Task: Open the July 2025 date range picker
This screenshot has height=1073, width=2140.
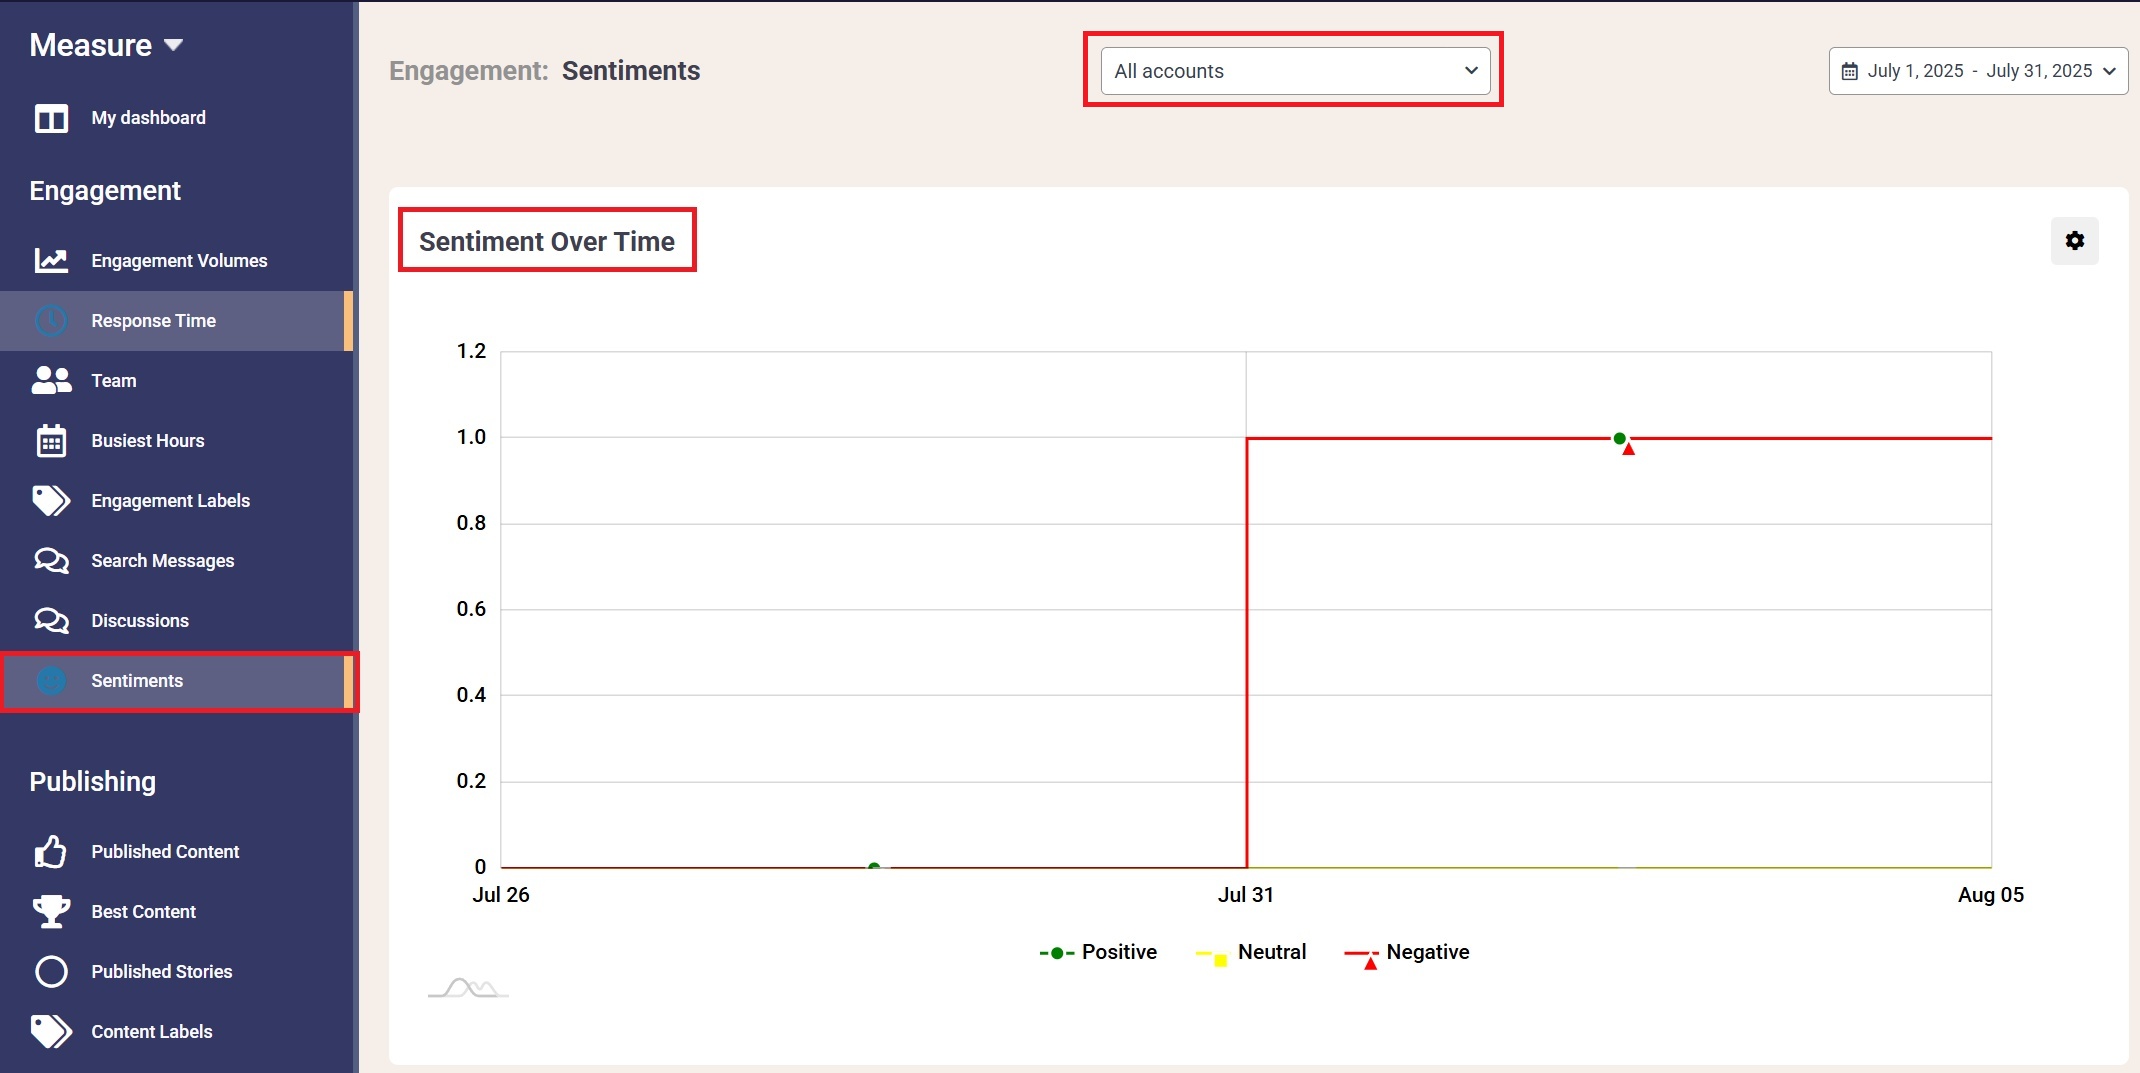Action: [1977, 71]
